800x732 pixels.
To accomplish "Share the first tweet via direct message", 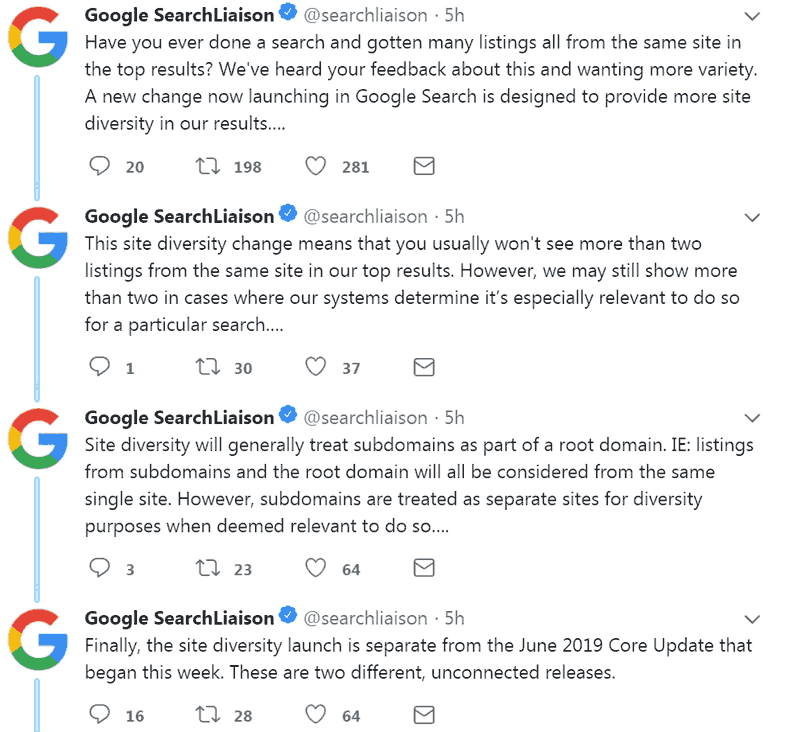I will click(423, 166).
